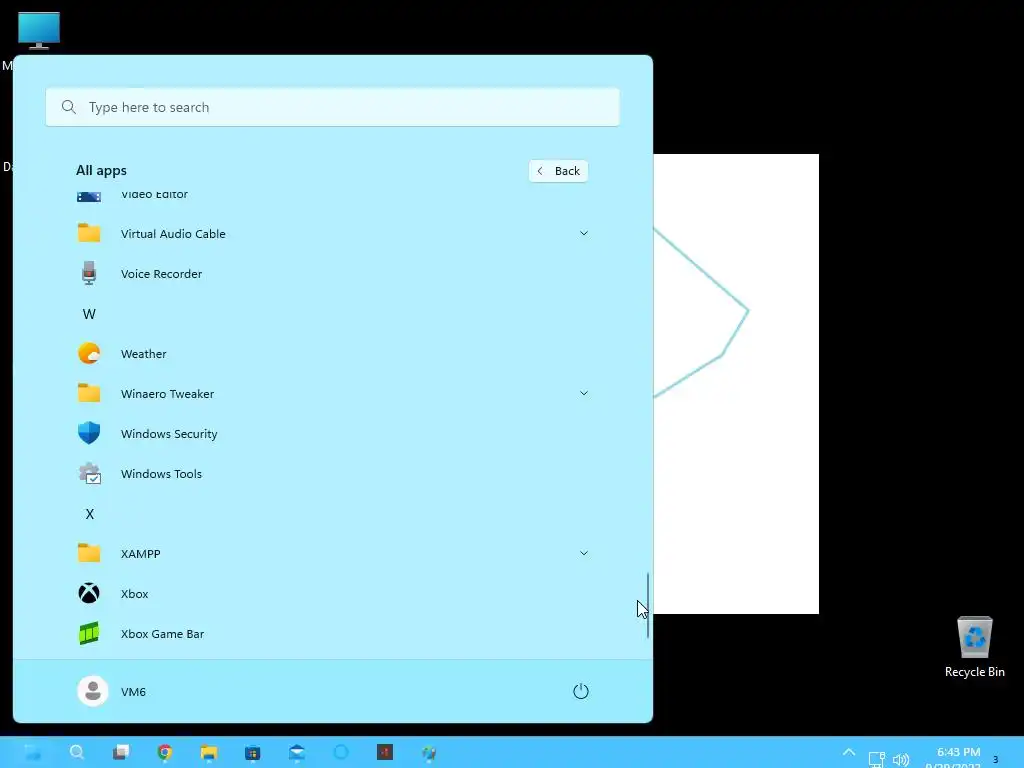
Task: Open Windows Tools gear icon
Action: tap(89, 473)
